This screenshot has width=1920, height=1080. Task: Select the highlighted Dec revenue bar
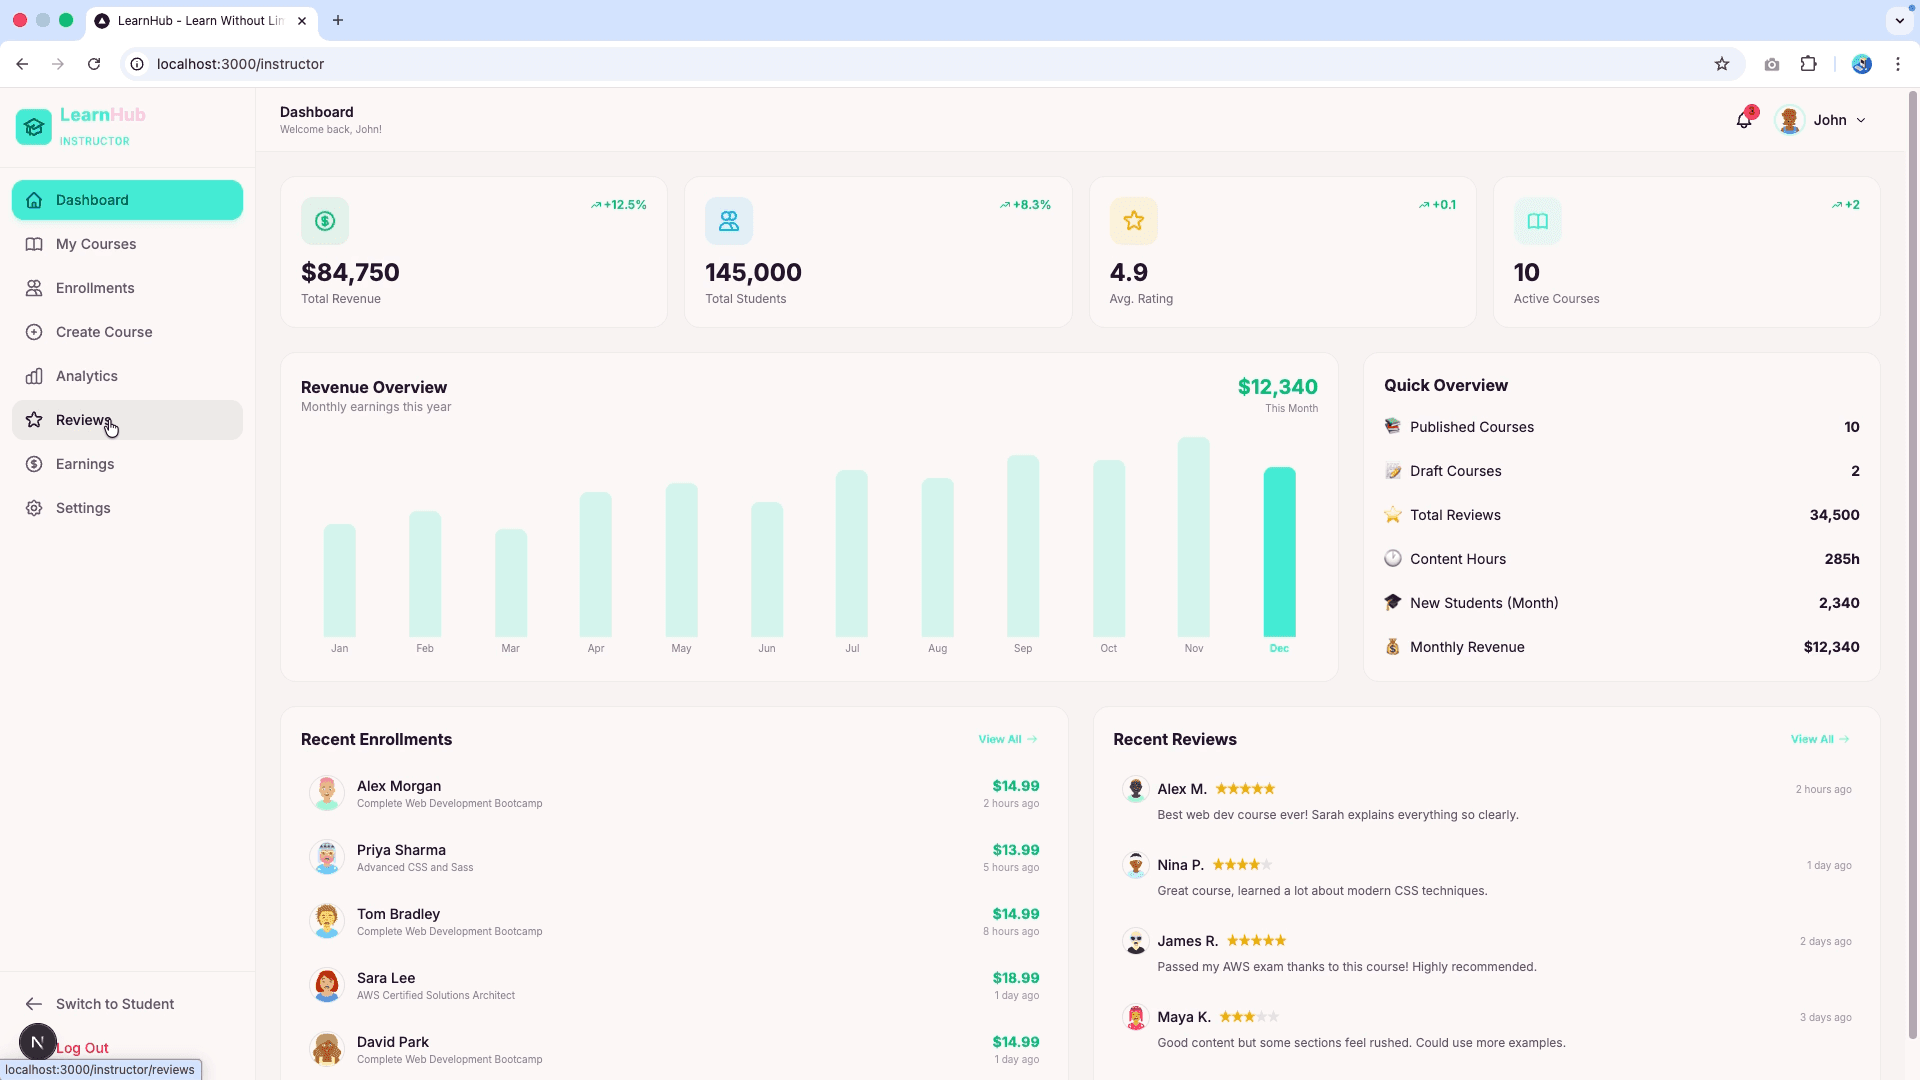[x=1279, y=552]
